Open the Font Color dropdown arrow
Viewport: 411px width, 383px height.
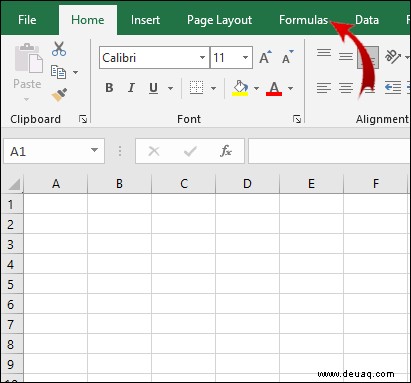[290, 88]
